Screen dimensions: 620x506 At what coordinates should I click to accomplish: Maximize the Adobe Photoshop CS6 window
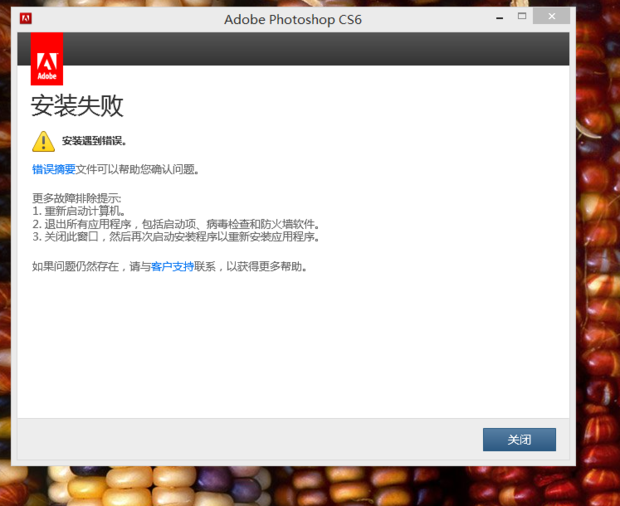point(522,16)
